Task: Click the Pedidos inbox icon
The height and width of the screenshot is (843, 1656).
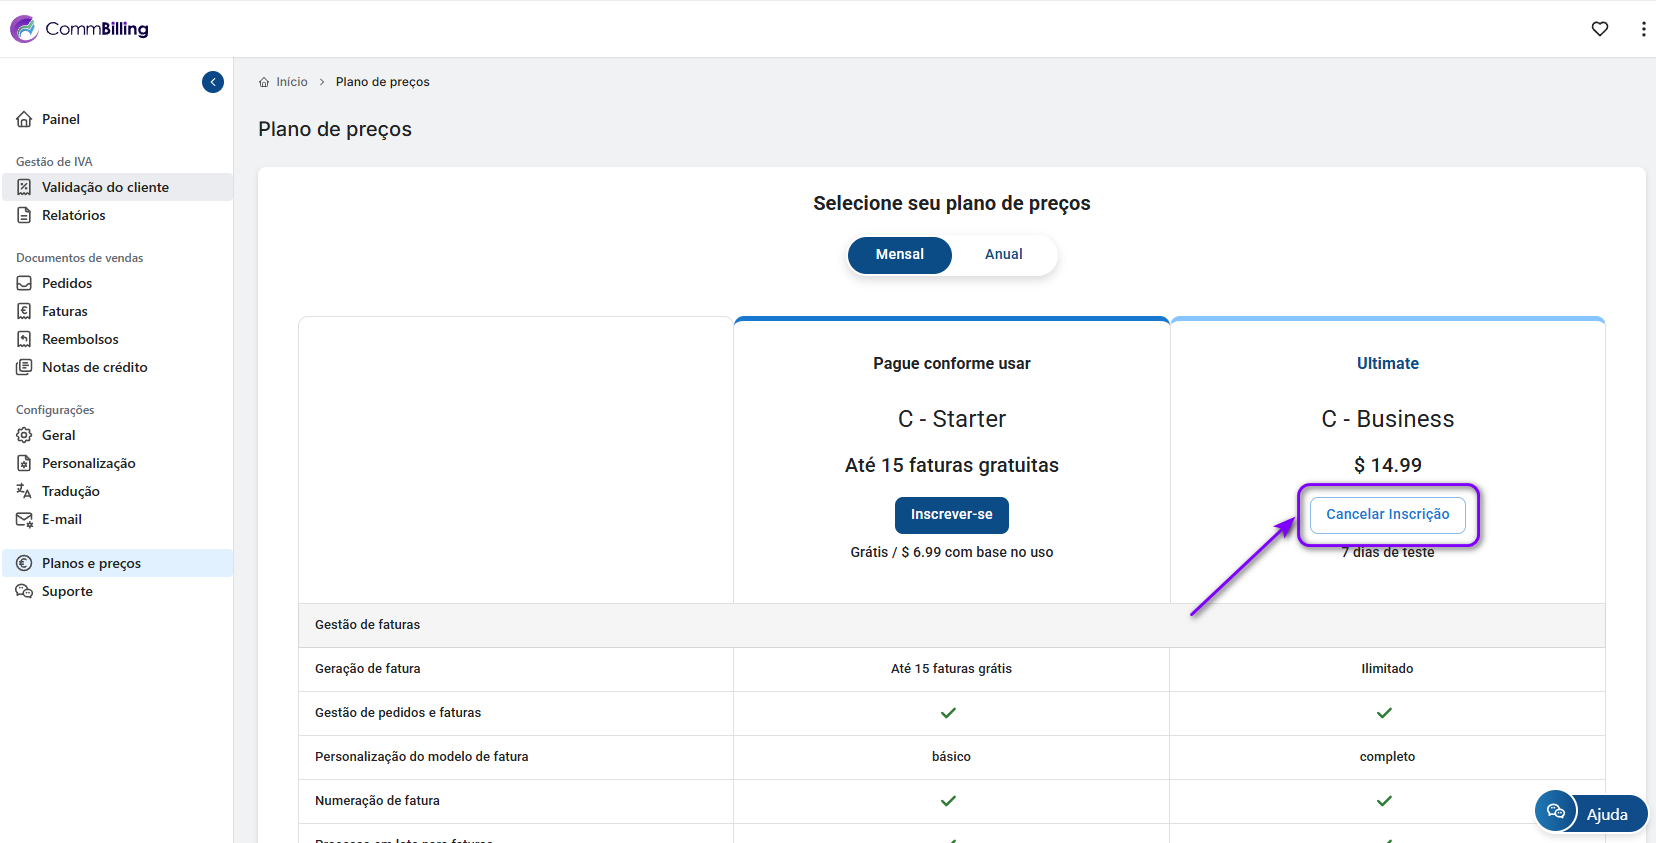Action: pos(24,283)
